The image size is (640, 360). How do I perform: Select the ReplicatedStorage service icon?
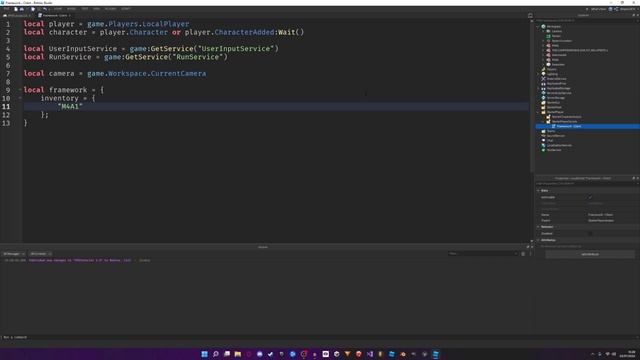pos(544,88)
